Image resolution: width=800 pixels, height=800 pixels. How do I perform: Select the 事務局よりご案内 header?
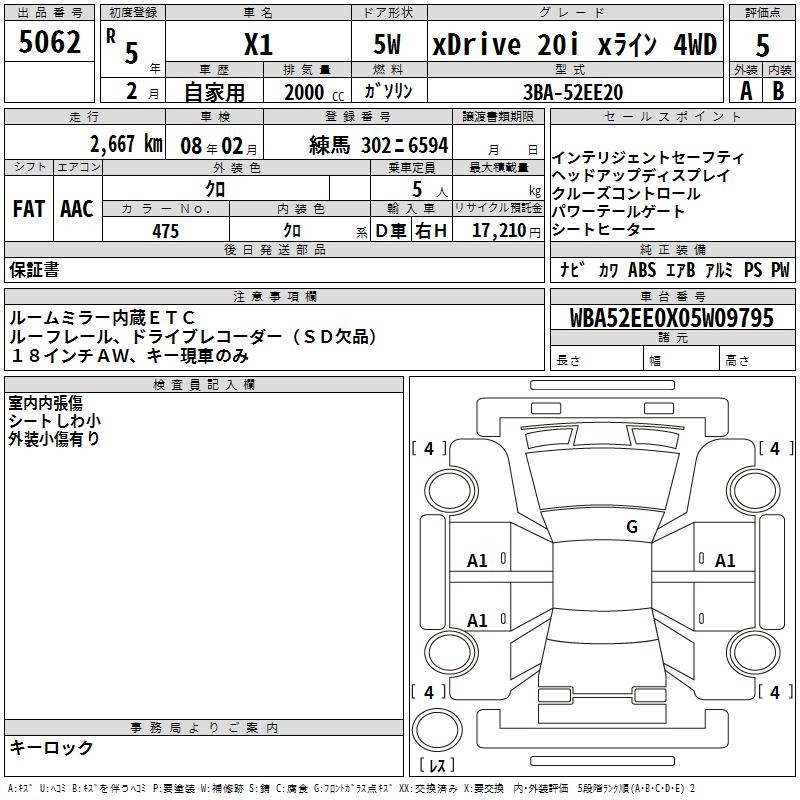coord(204,728)
